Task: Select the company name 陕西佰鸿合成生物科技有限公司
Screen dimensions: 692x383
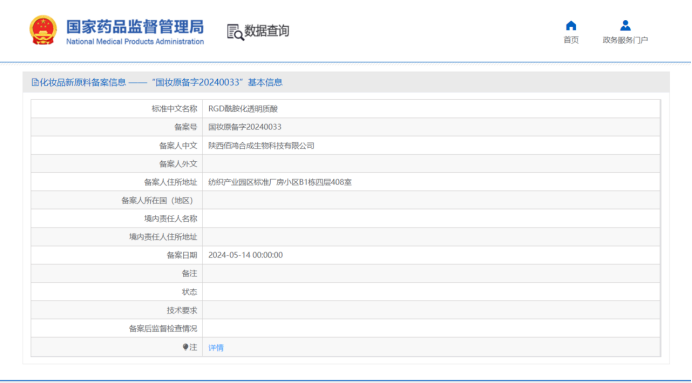Action: [x=261, y=146]
